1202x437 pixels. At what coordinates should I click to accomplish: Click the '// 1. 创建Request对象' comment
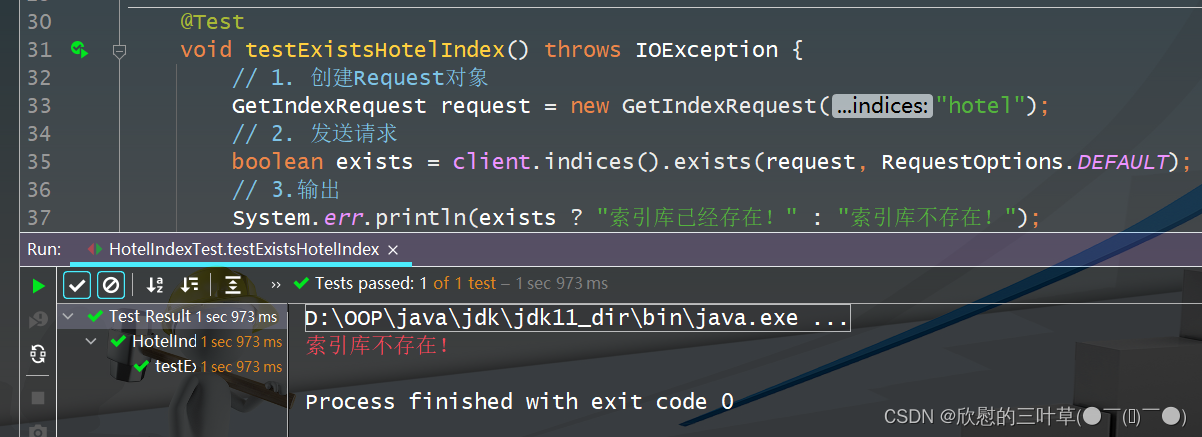[x=360, y=78]
